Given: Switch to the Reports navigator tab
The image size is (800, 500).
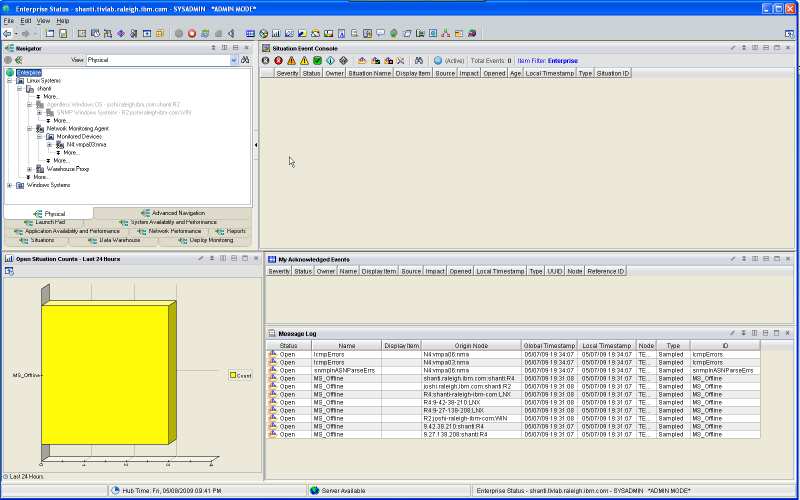Looking at the screenshot, I should [x=231, y=231].
